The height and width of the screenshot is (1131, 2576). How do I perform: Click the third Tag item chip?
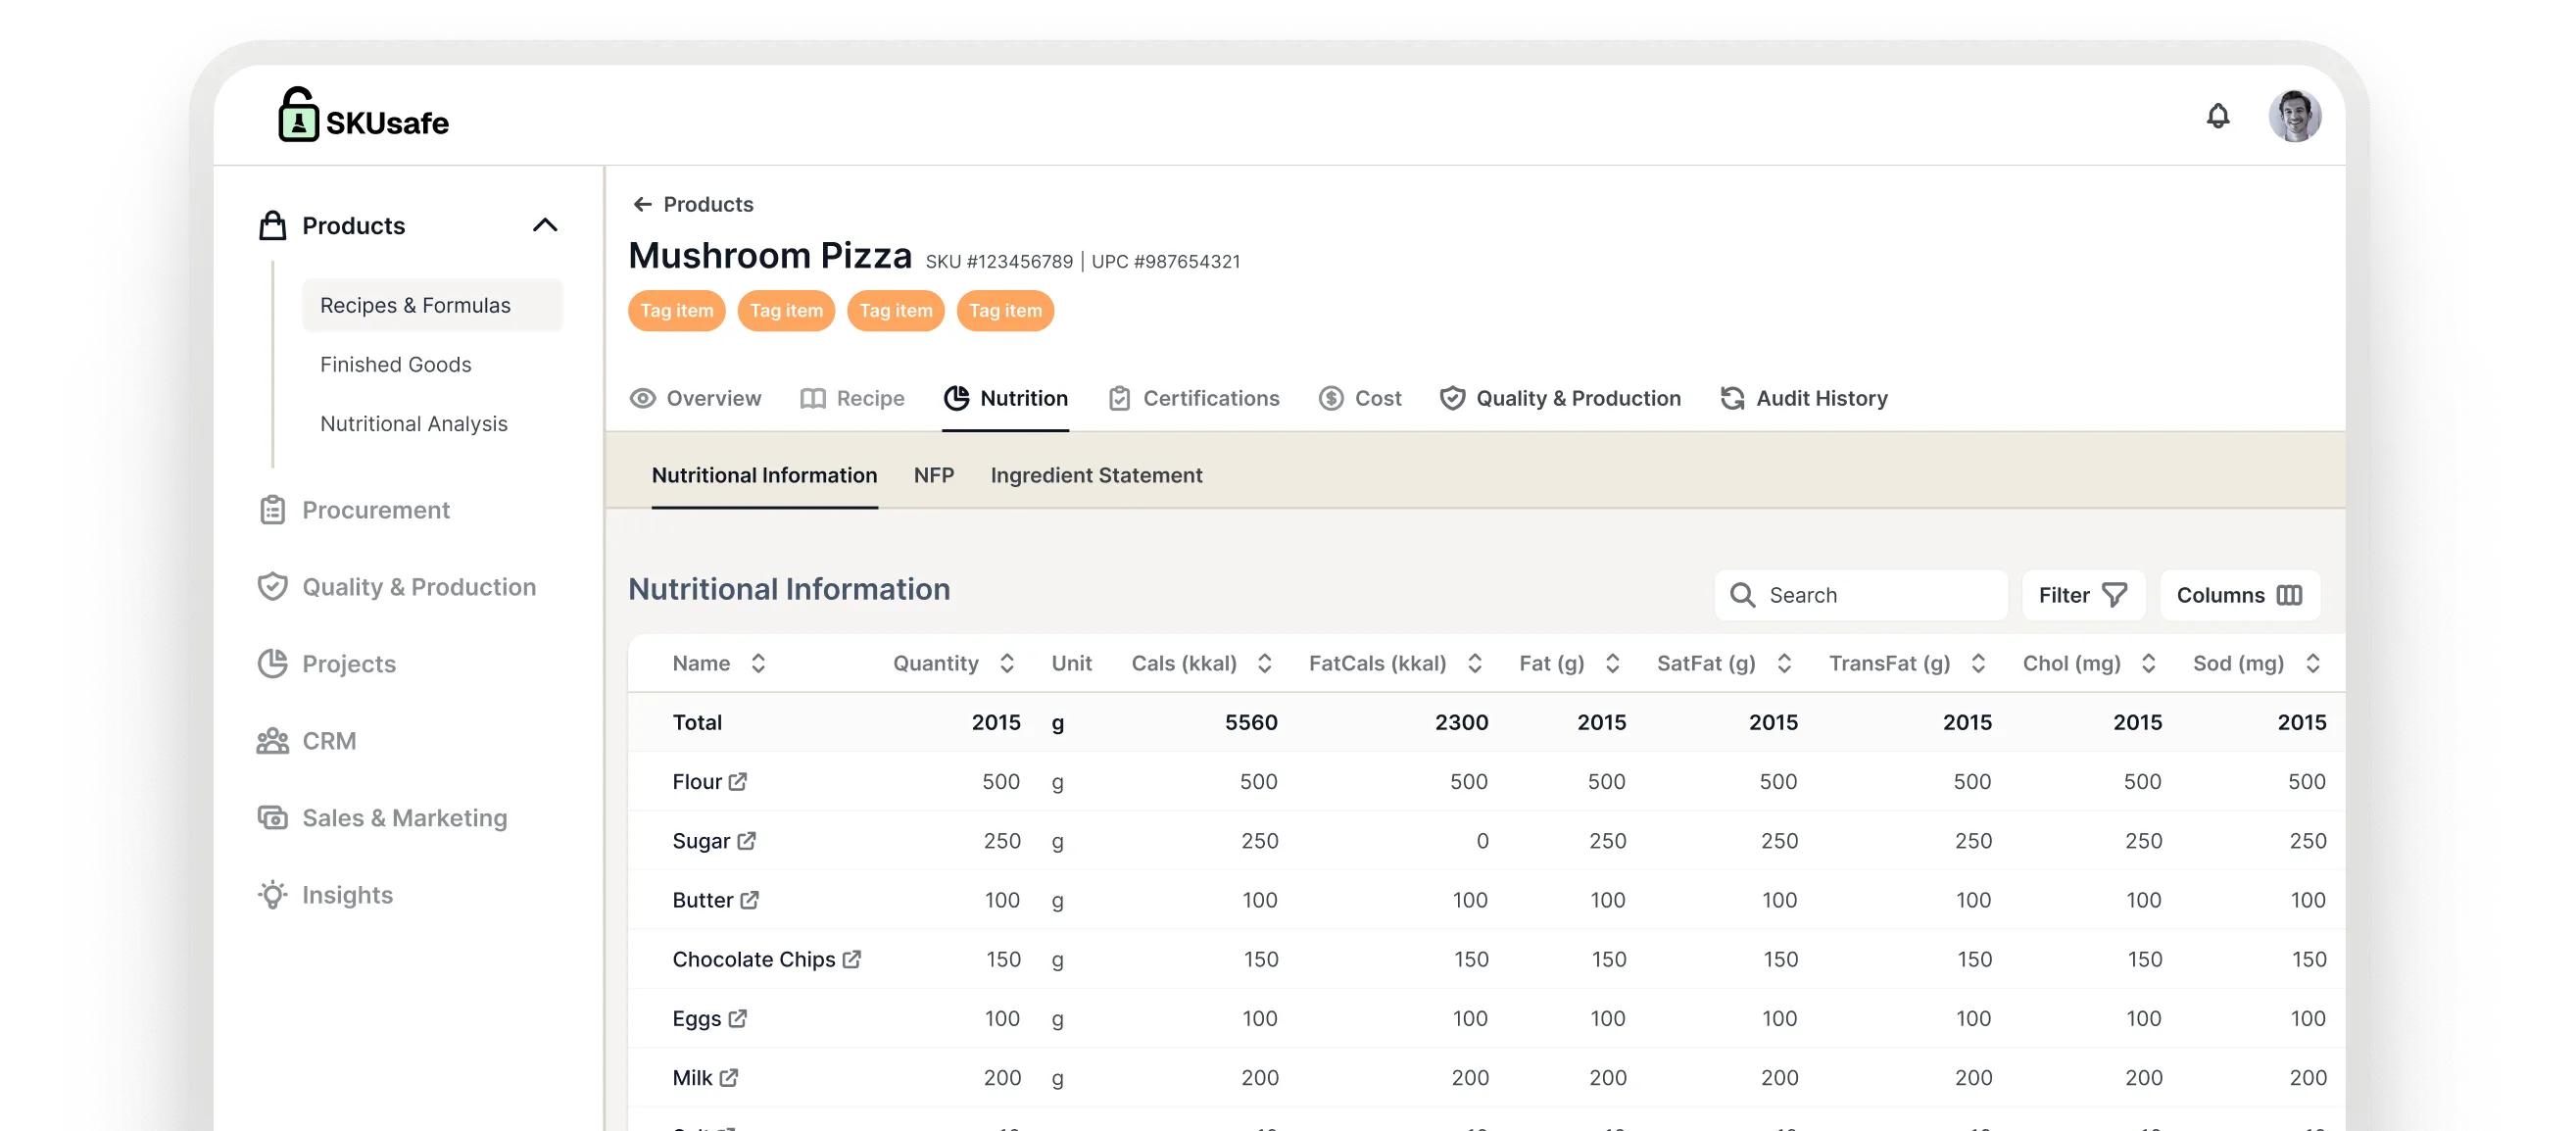tap(896, 310)
